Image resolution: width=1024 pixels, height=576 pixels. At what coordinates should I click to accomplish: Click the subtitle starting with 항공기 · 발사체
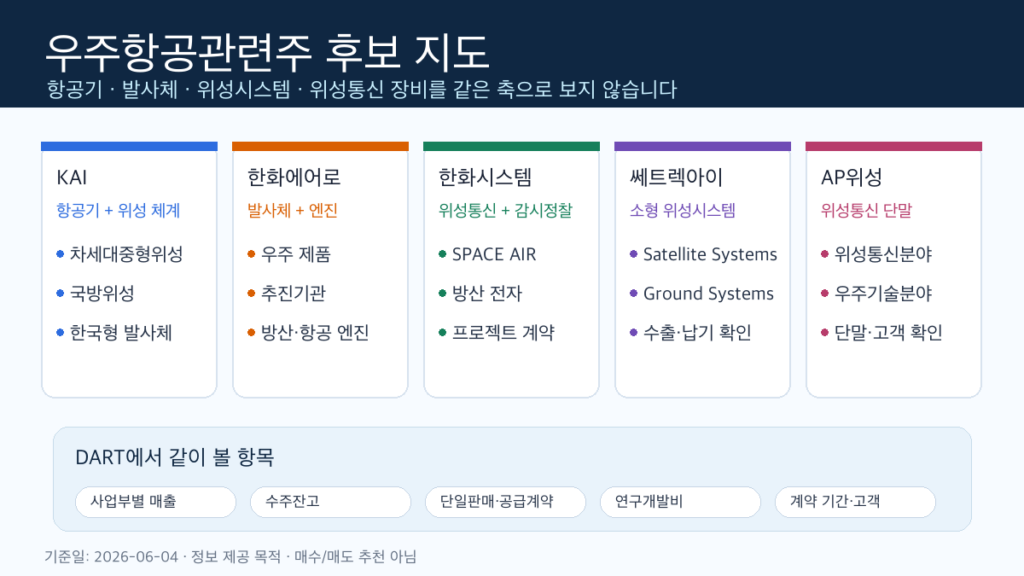point(361,89)
